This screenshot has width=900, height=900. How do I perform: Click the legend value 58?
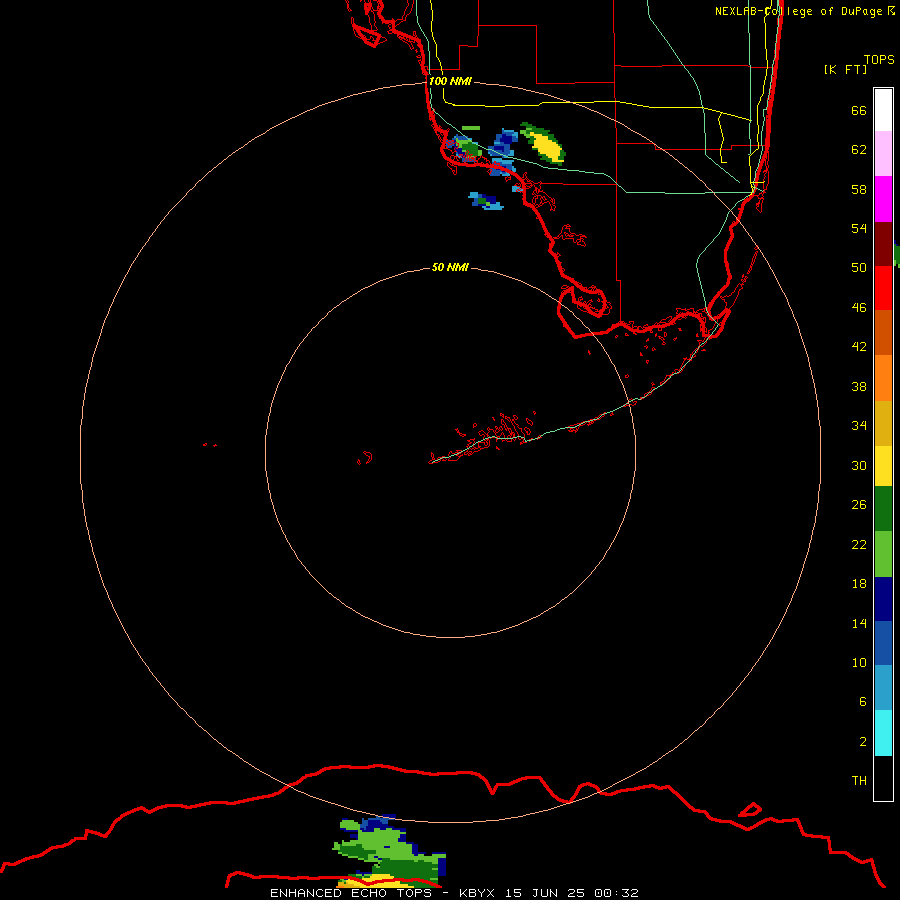point(859,189)
